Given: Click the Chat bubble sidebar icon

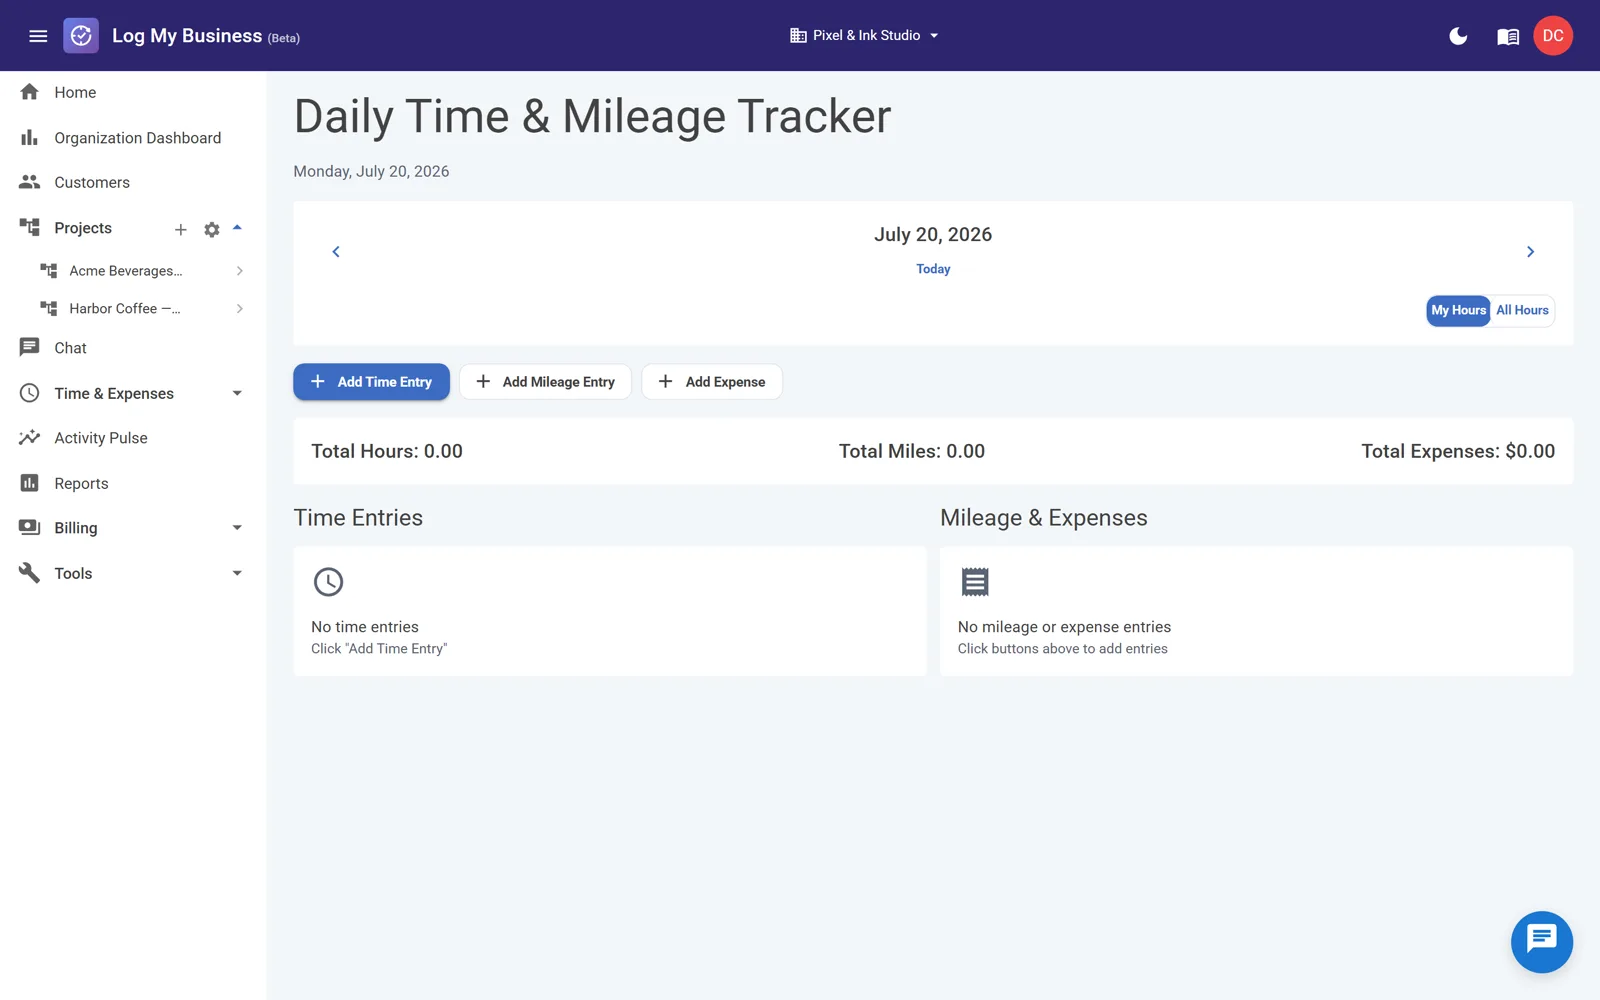Looking at the screenshot, I should point(29,347).
